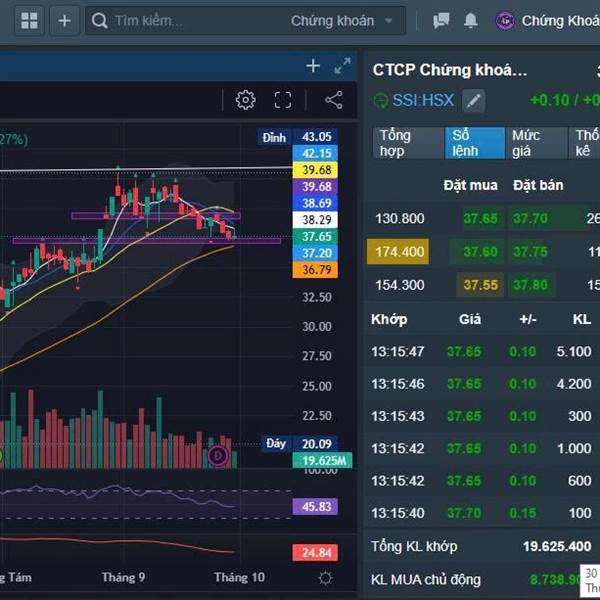
Task: Click the purple user avatar icon
Action: 505,20
